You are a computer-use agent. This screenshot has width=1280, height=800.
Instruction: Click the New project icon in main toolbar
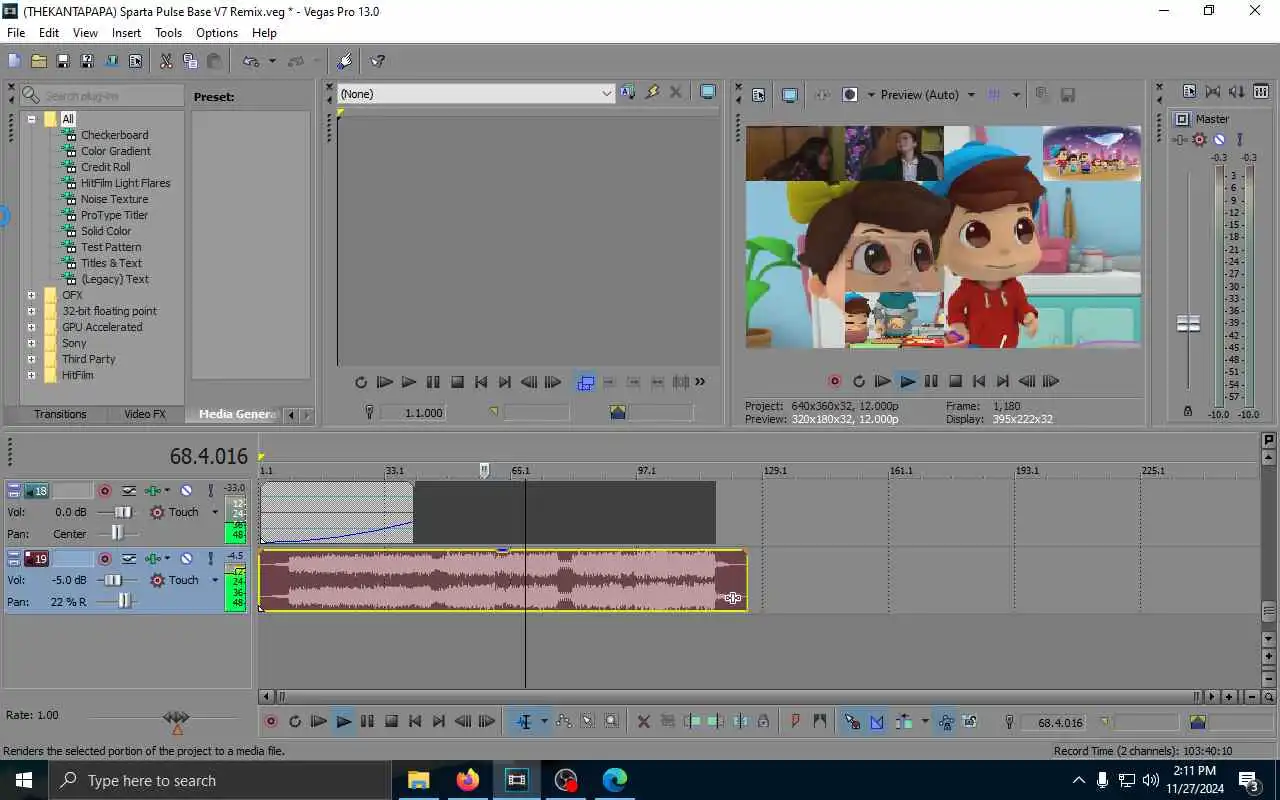(x=14, y=61)
